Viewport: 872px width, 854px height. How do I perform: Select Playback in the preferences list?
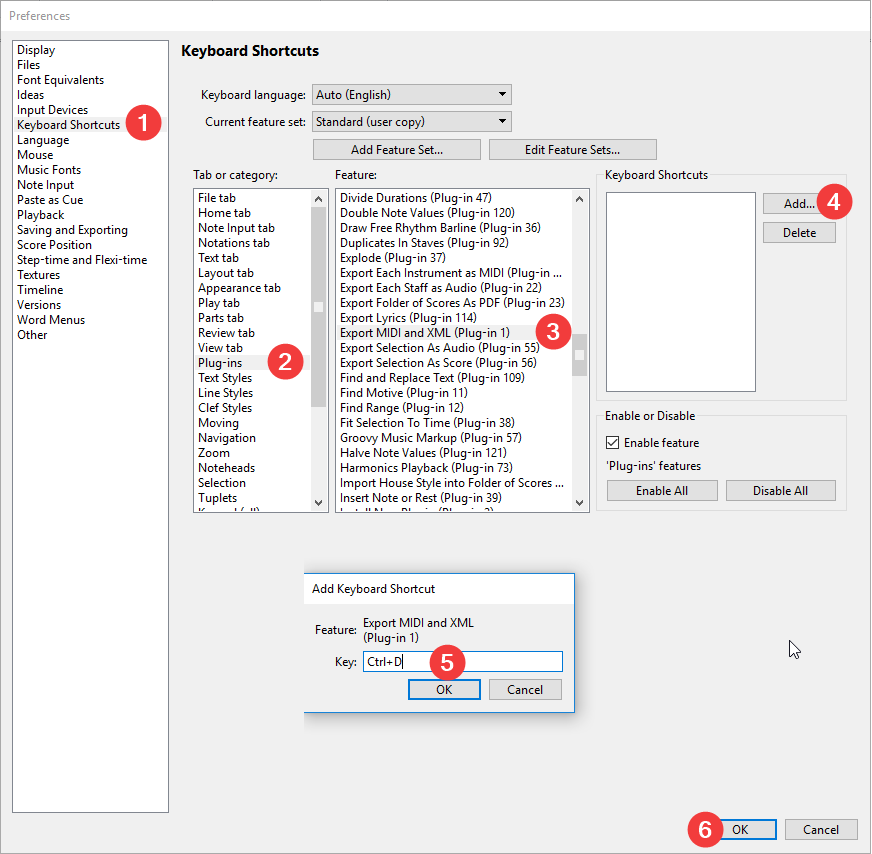pyautogui.click(x=41, y=215)
